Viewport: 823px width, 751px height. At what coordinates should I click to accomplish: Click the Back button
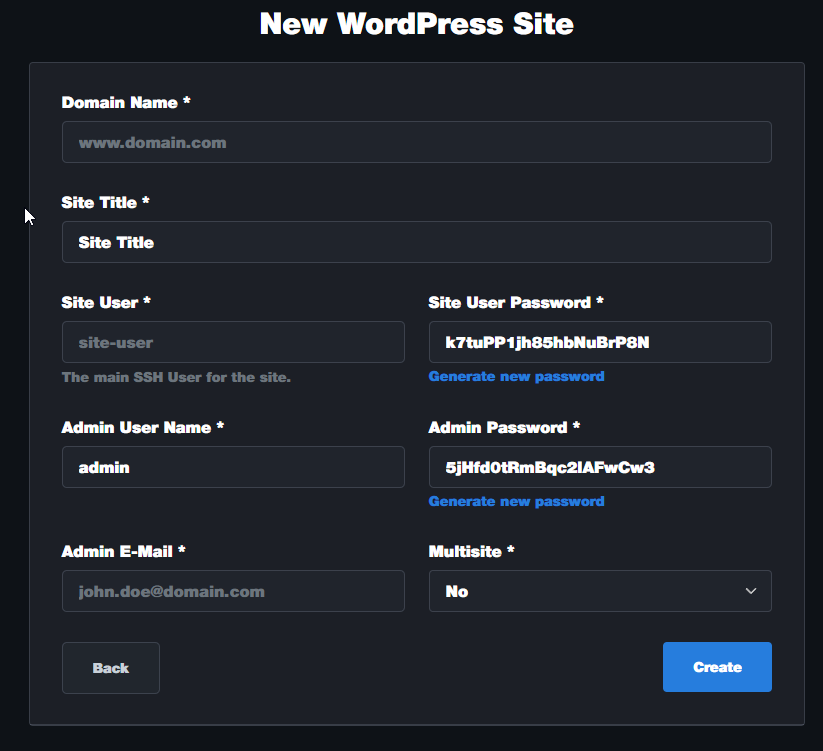(x=110, y=668)
